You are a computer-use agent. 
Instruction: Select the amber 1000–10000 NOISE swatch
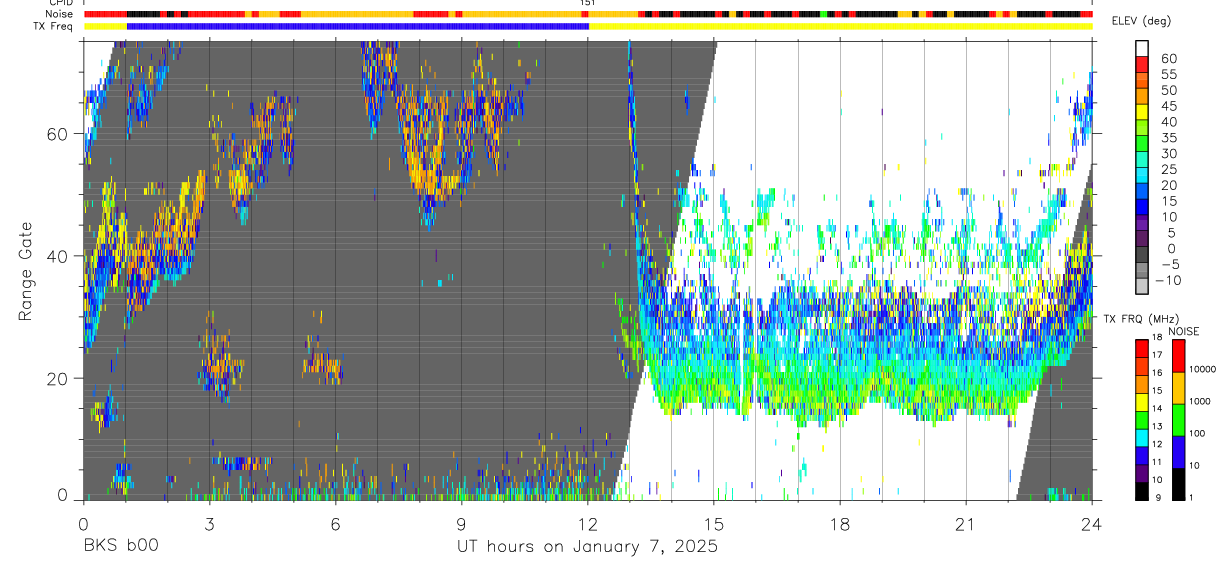pyautogui.click(x=1179, y=388)
